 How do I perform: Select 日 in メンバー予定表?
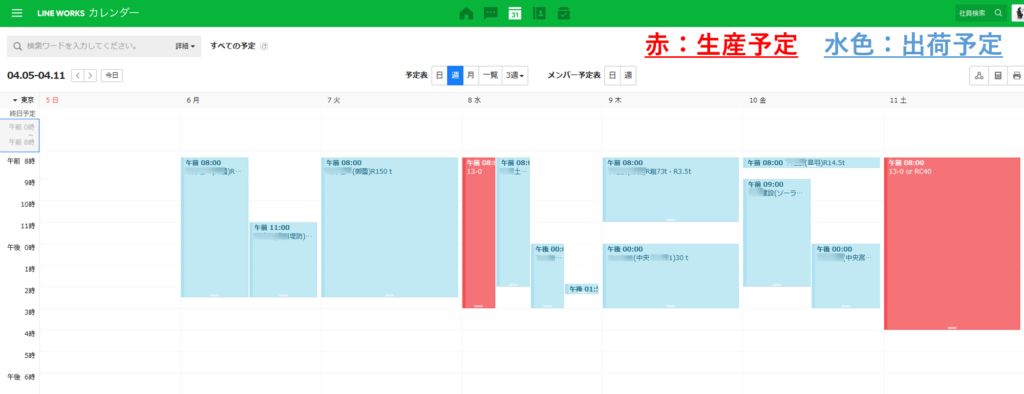point(612,76)
